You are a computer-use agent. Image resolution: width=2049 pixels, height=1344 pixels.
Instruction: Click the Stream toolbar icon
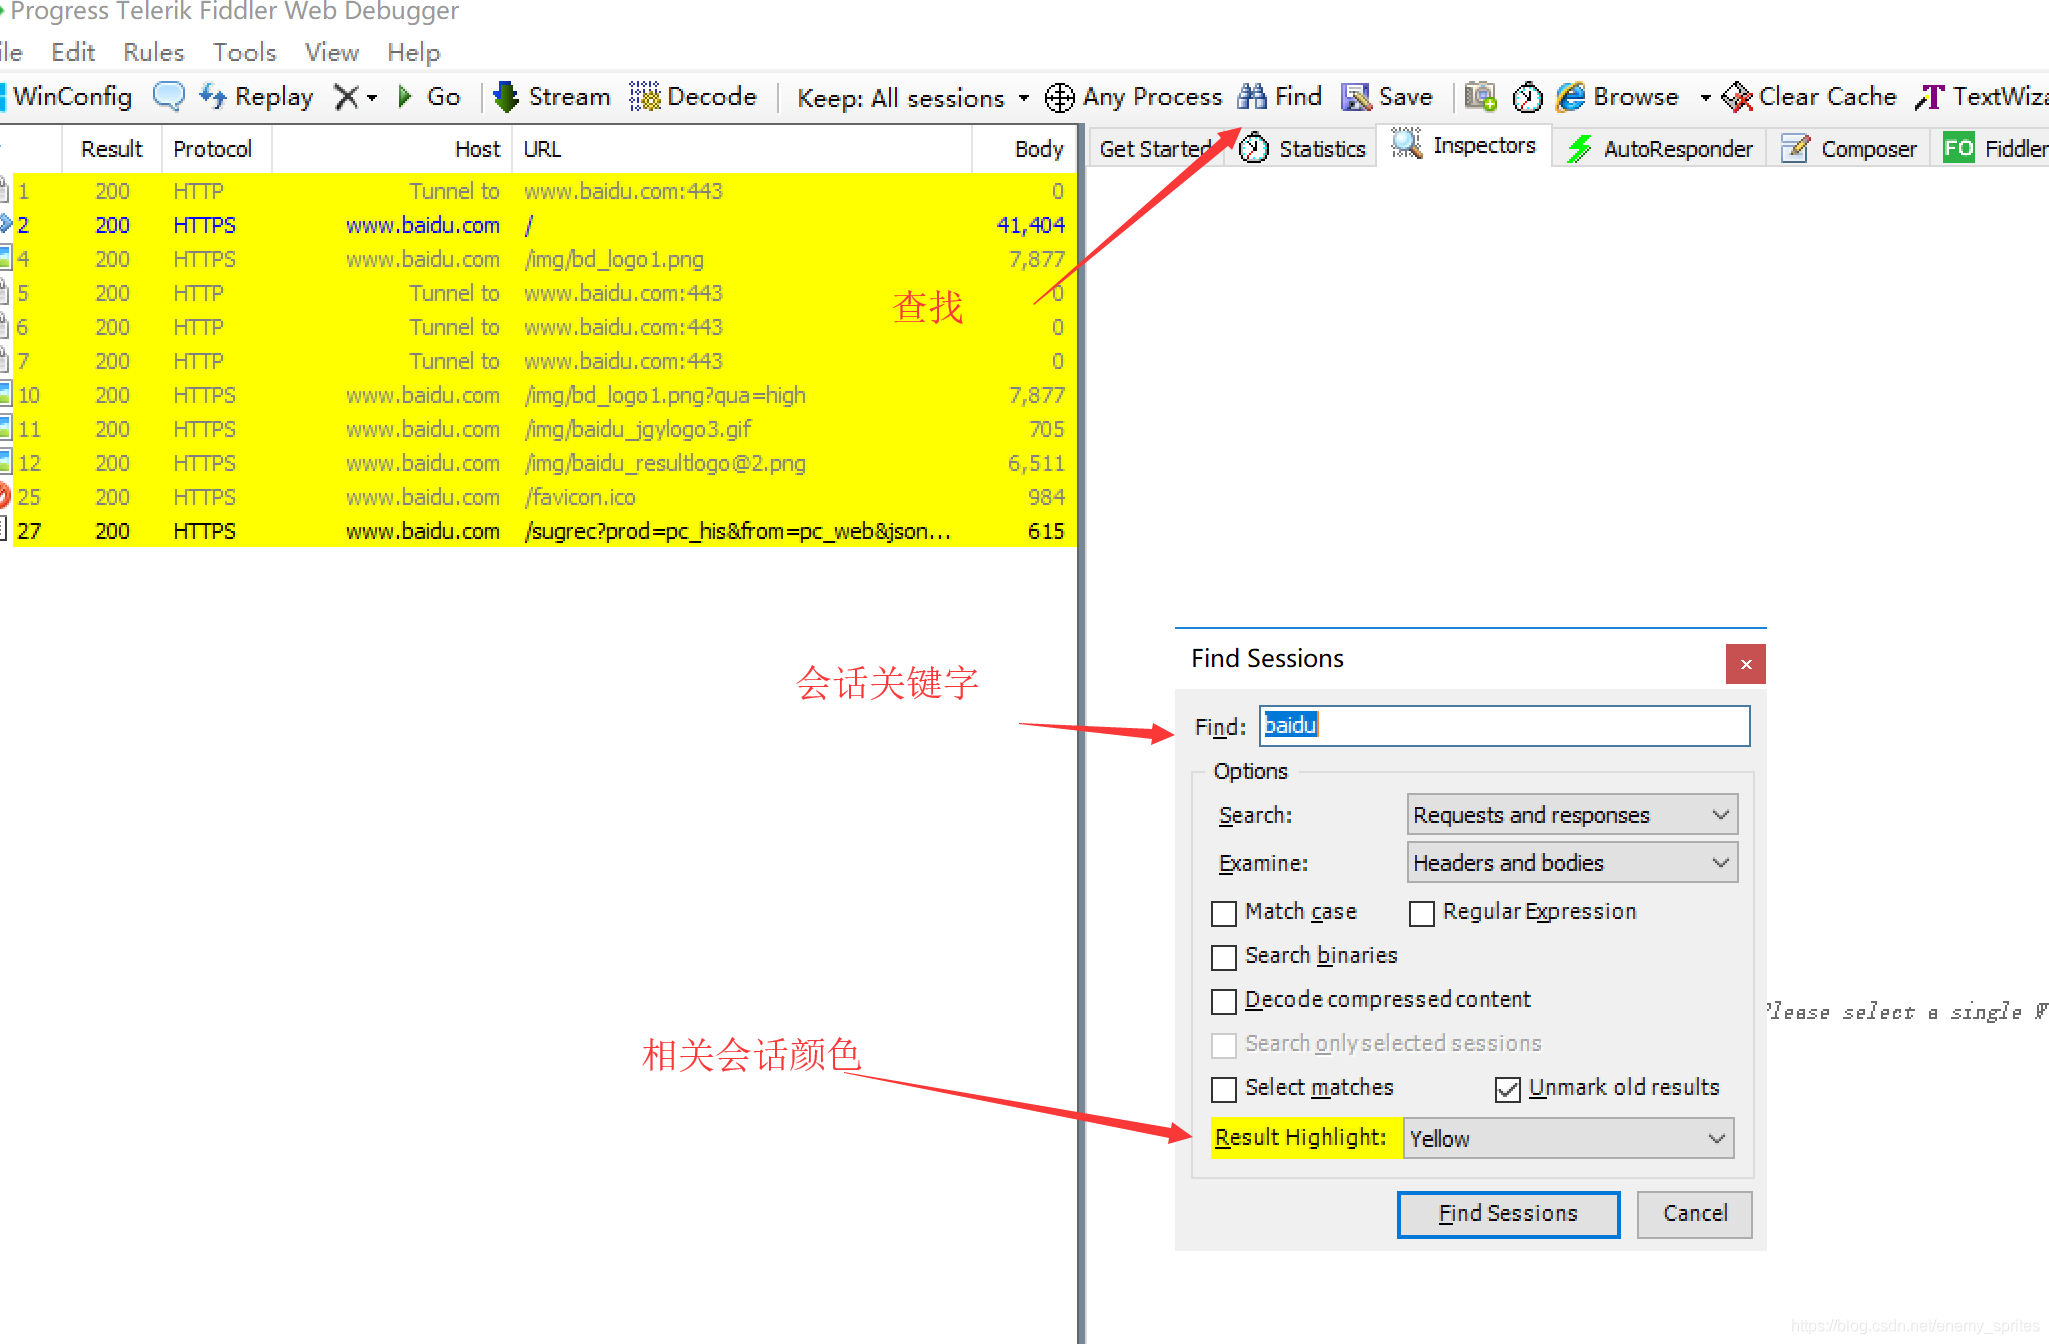click(x=507, y=97)
